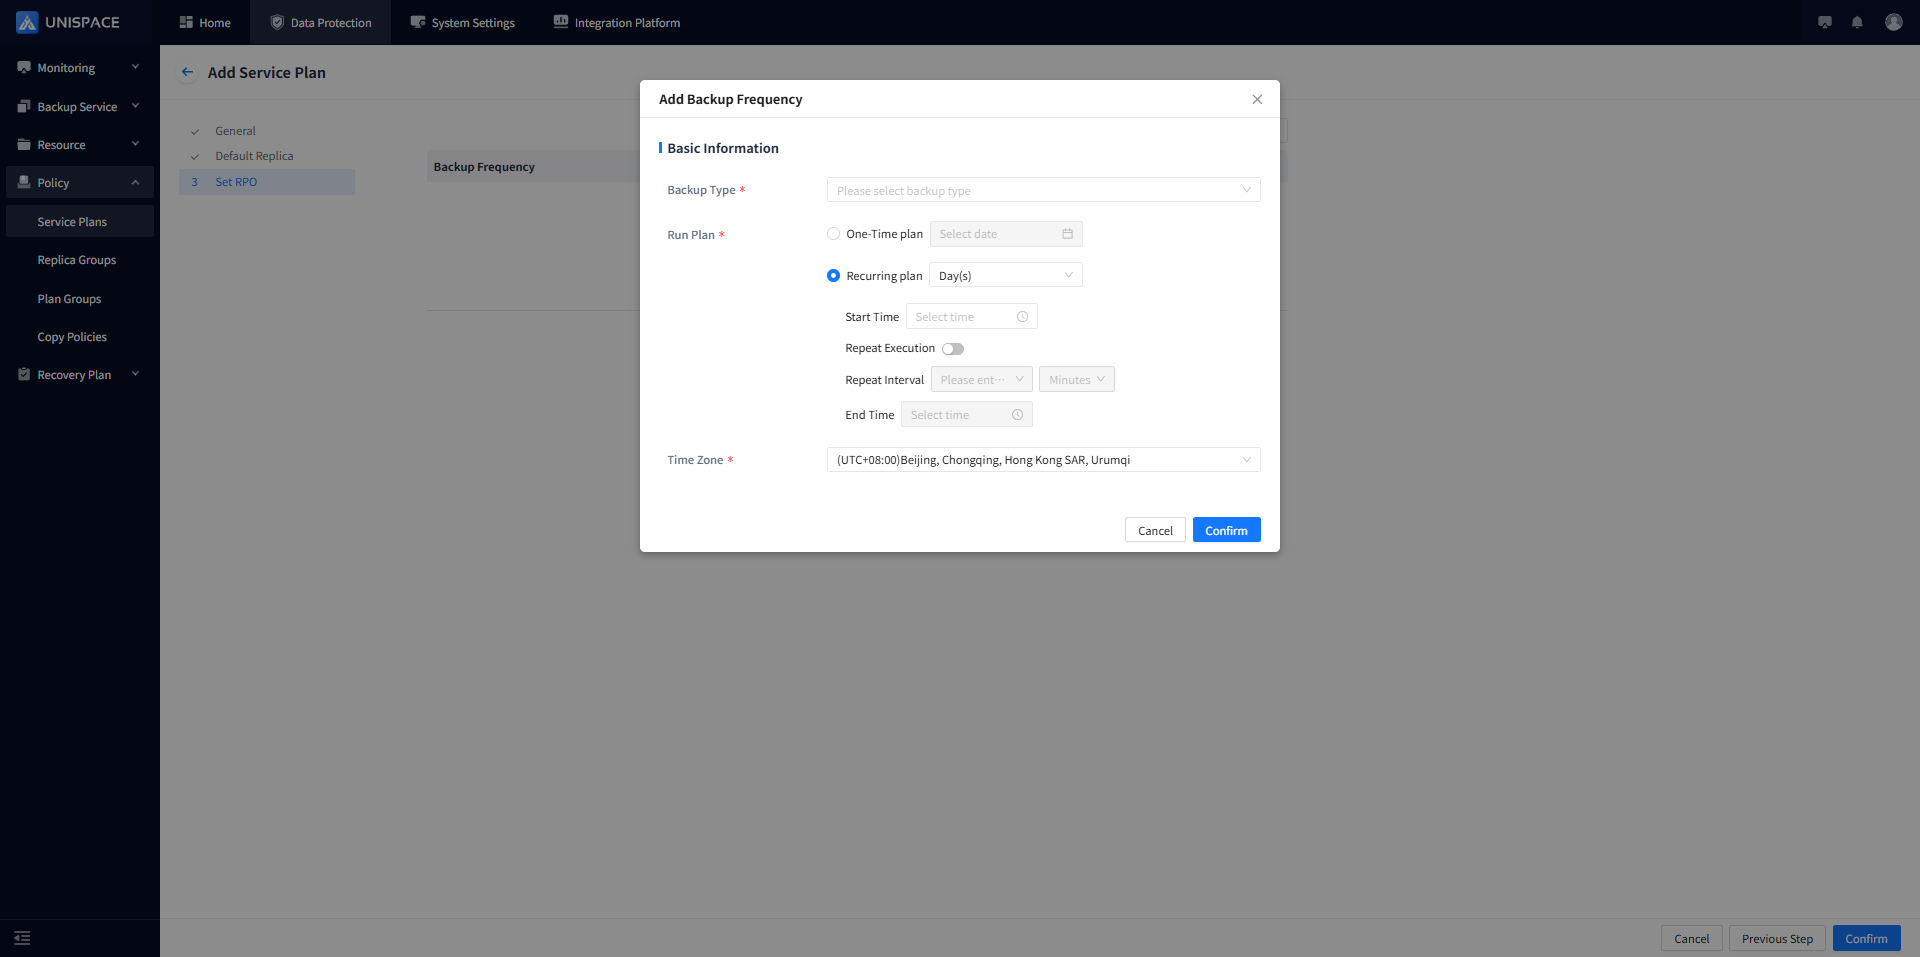Open the notifications bell icon

pos(1857,22)
